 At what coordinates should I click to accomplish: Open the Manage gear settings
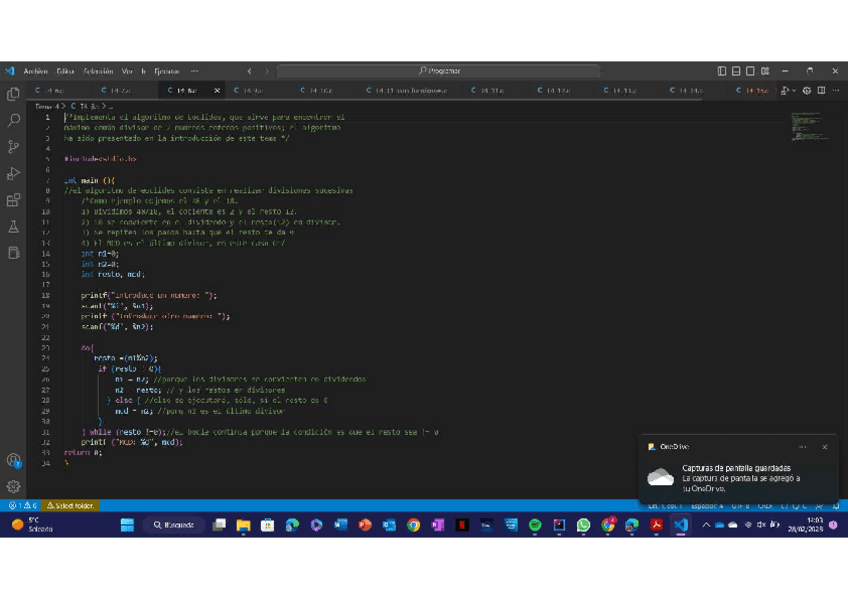click(14, 487)
